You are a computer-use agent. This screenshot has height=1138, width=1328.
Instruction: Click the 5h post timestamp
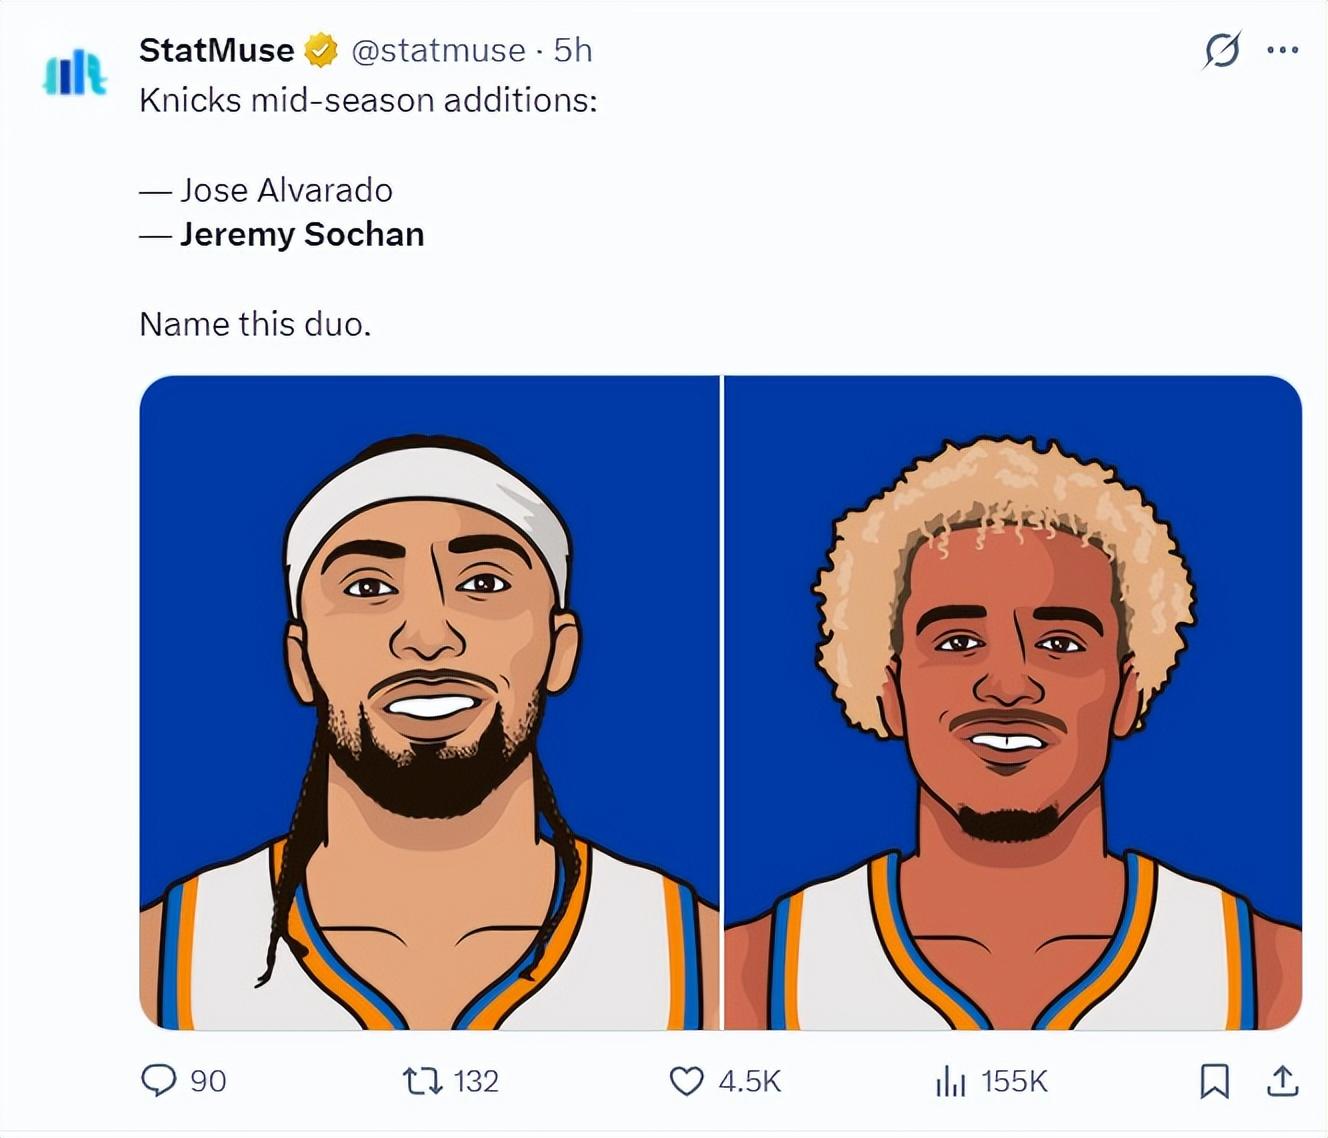coord(573,50)
